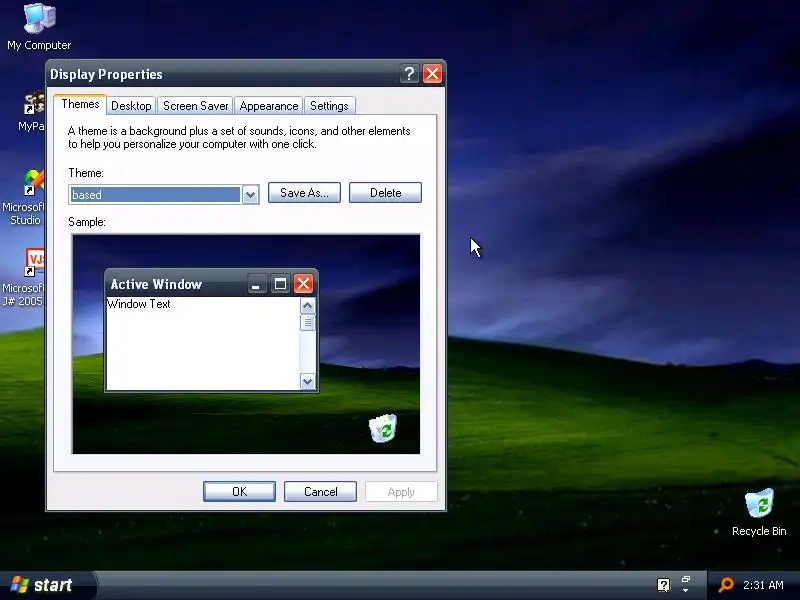Open the Settings tab

(x=329, y=106)
